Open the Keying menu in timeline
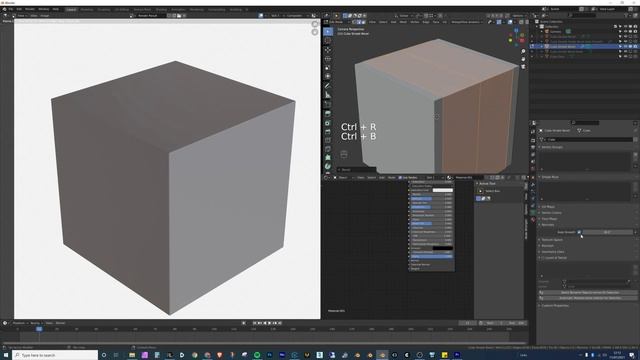Viewport: 640px width, 360px height. 36,323
